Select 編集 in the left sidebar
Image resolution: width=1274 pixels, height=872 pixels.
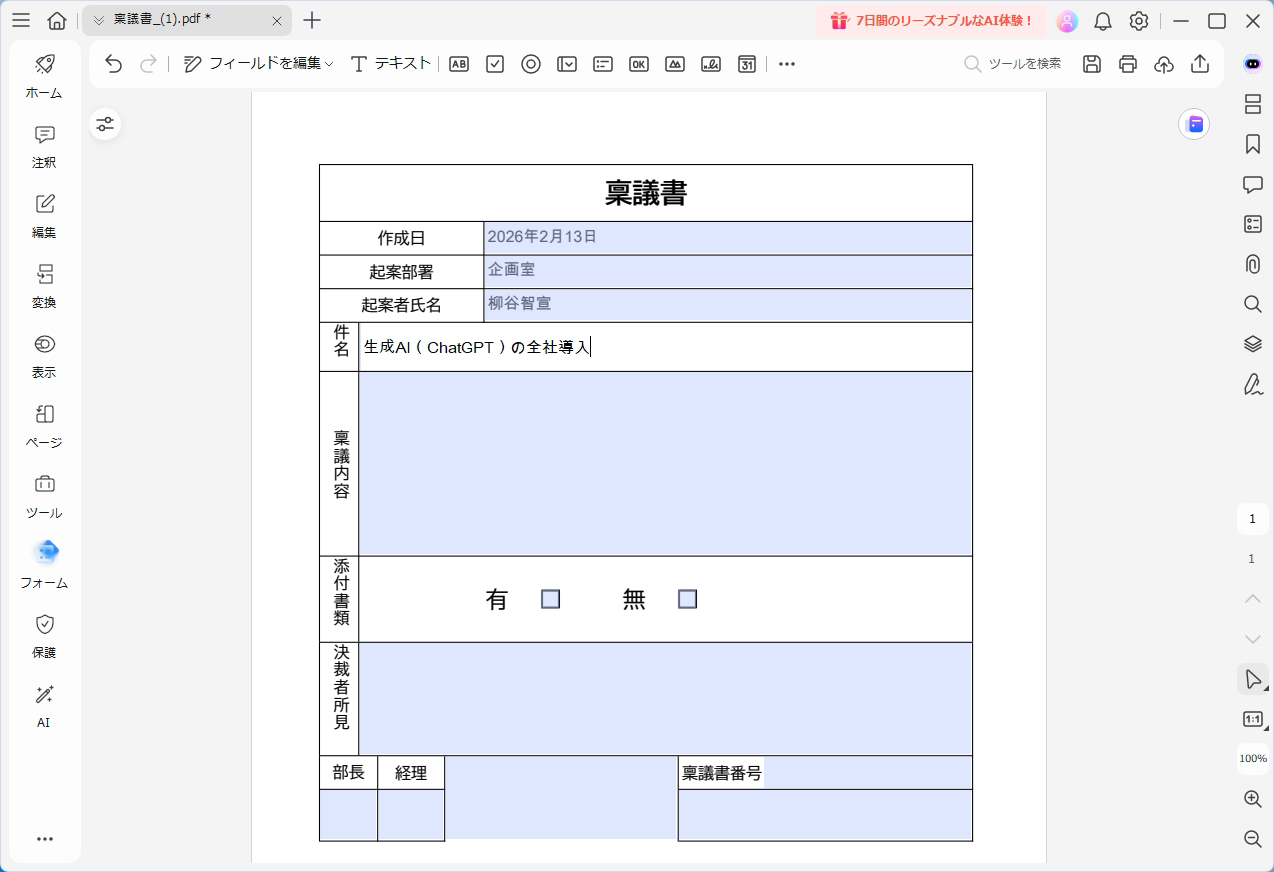click(43, 215)
